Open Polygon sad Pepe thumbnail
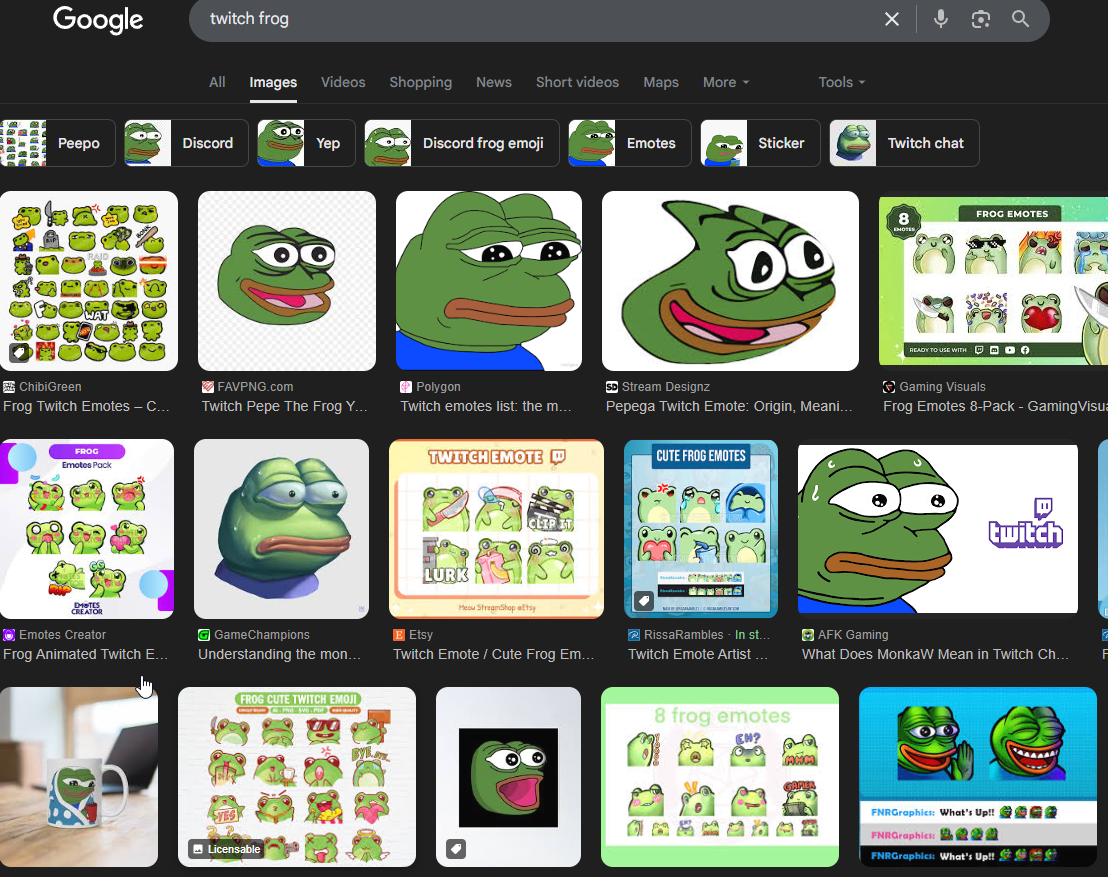The width and height of the screenshot is (1108, 877). click(x=489, y=281)
